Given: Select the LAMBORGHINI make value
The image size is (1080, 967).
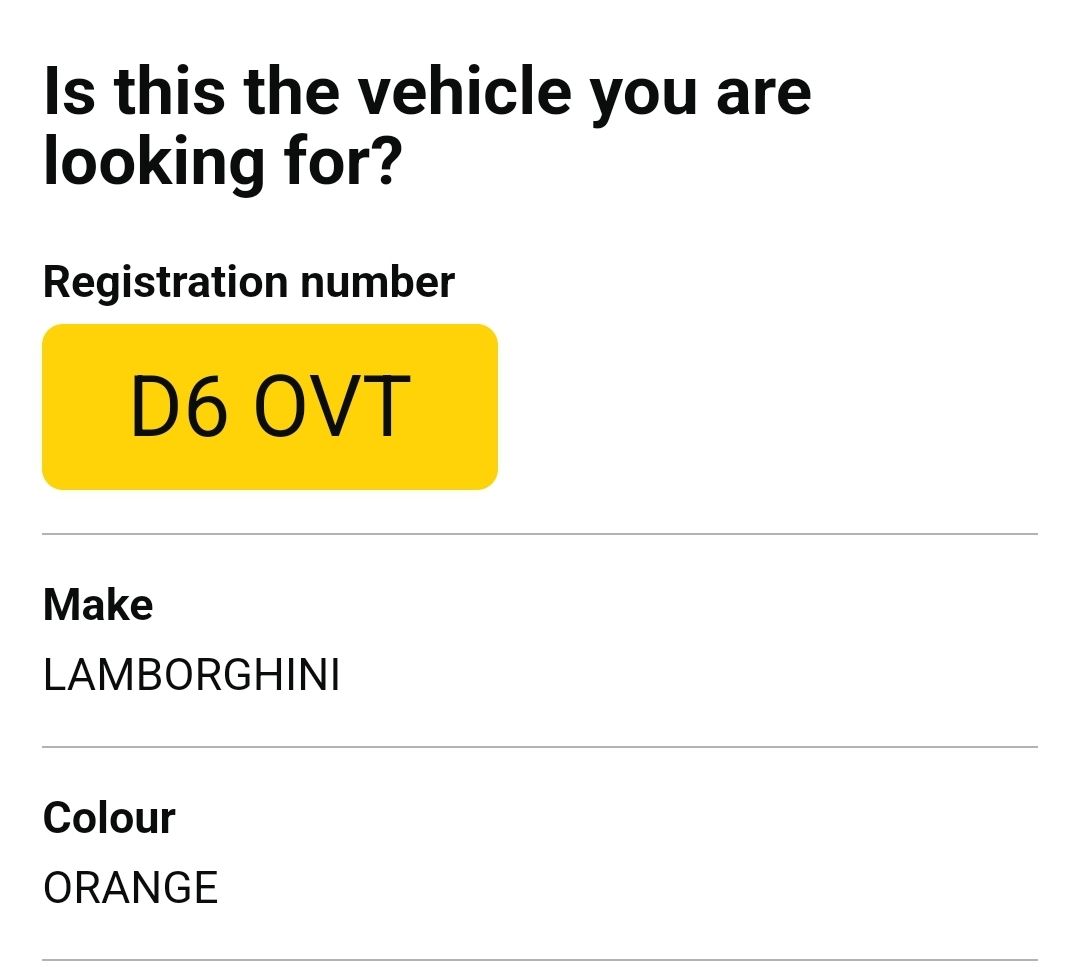Looking at the screenshot, I should point(191,676).
